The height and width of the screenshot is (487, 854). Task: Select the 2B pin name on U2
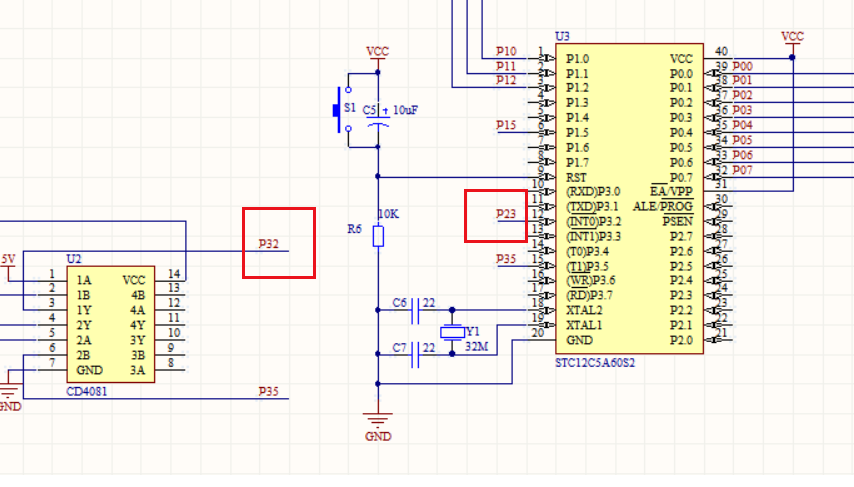[84, 355]
